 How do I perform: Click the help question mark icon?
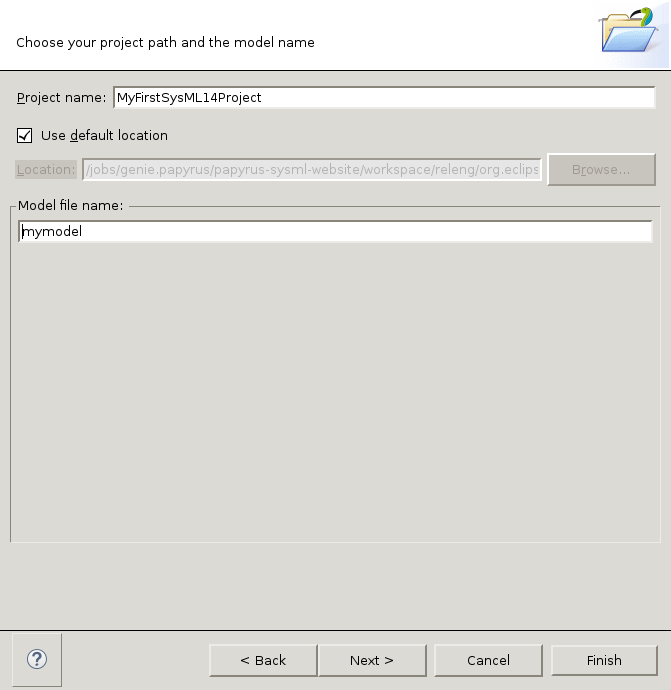37,659
